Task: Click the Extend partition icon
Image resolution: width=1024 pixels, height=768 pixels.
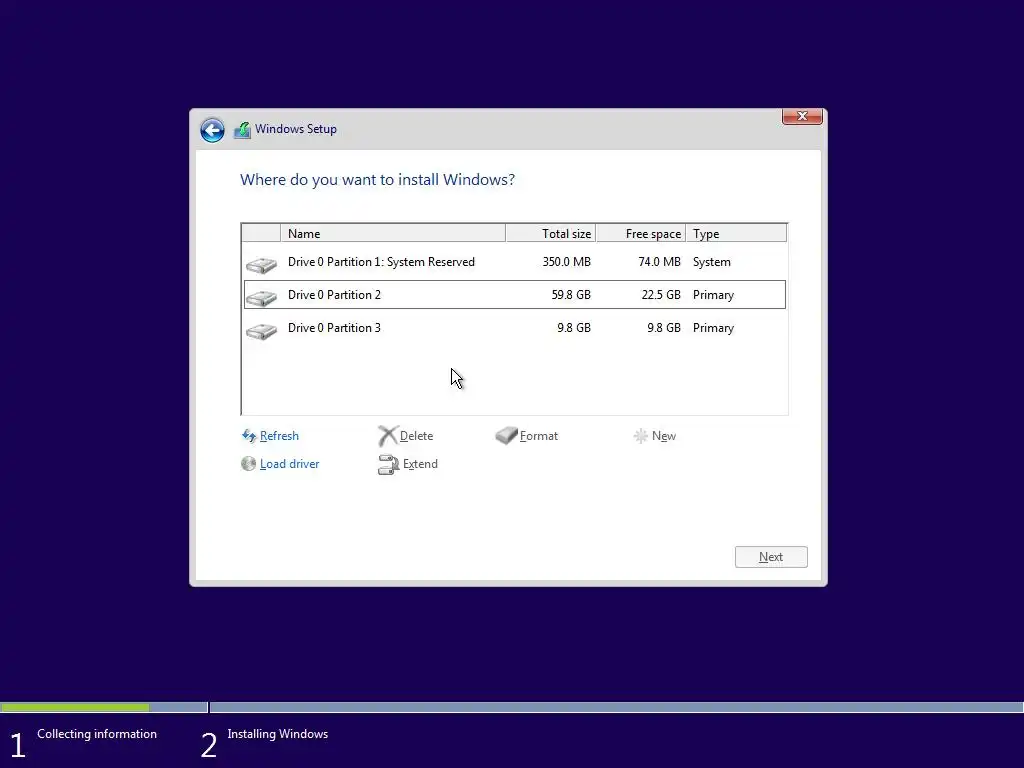Action: (x=388, y=464)
